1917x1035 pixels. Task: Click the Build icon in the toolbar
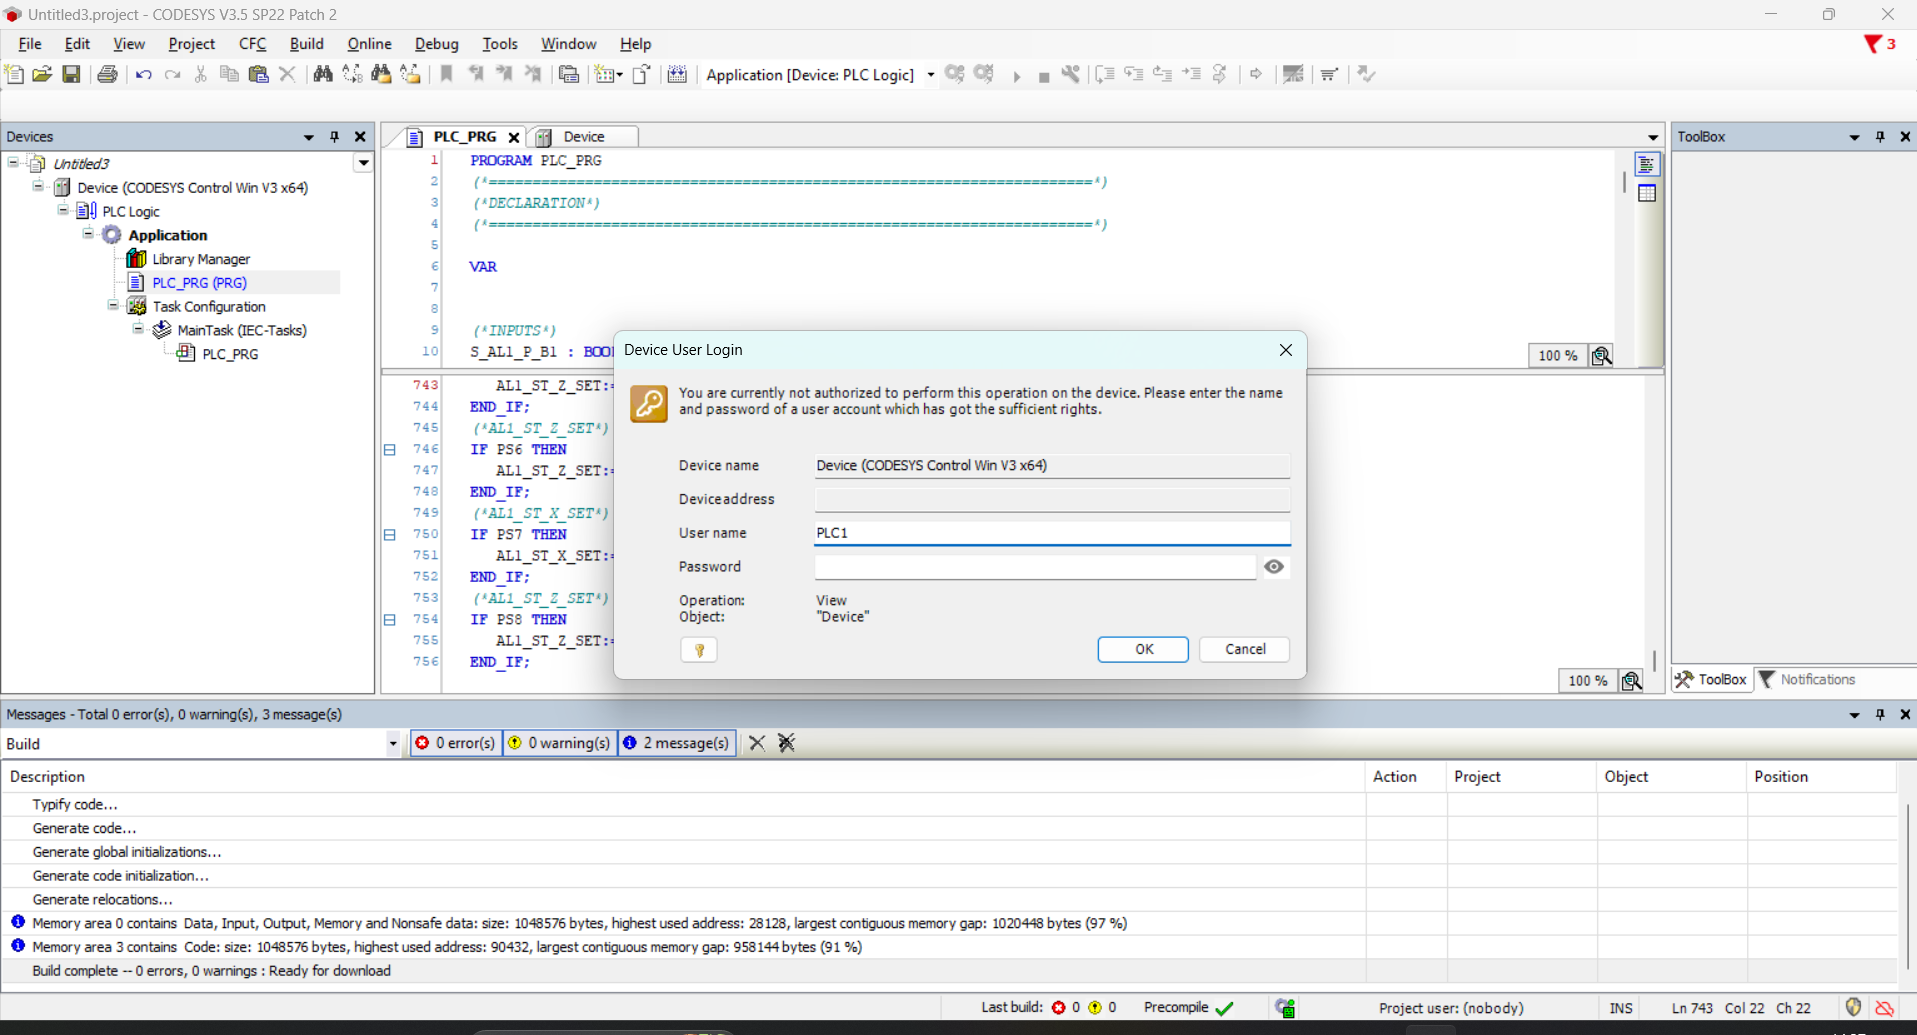coord(677,74)
